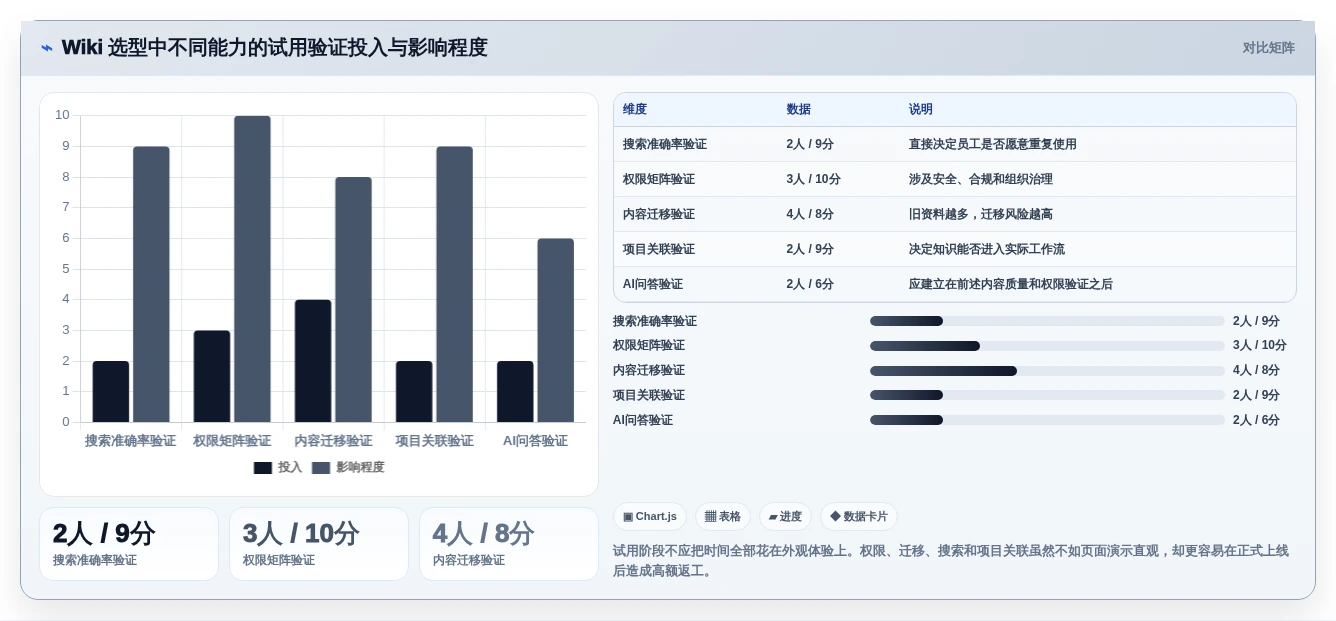This screenshot has height=621, width=1336.
Task: Click the blue lightning icon beside the title
Action: (x=47, y=48)
